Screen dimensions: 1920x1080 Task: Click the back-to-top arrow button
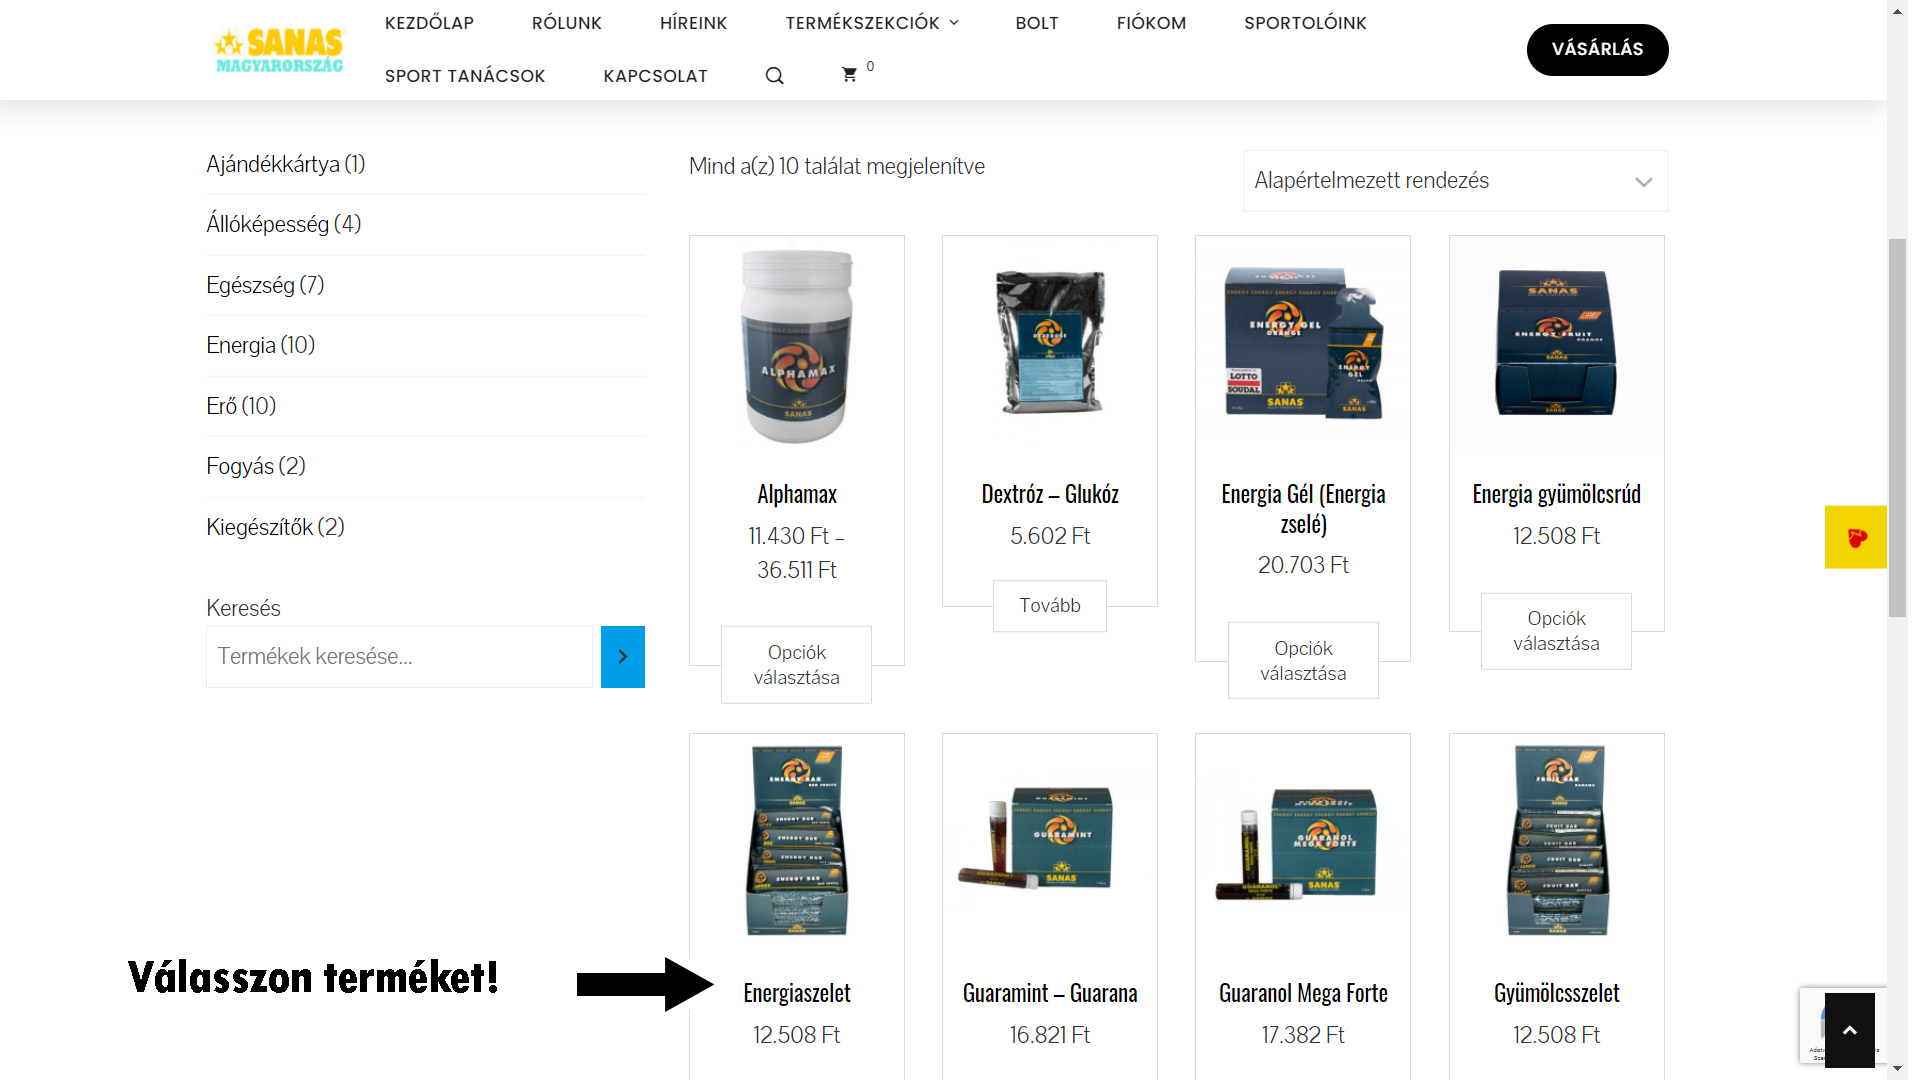click(x=1849, y=1030)
